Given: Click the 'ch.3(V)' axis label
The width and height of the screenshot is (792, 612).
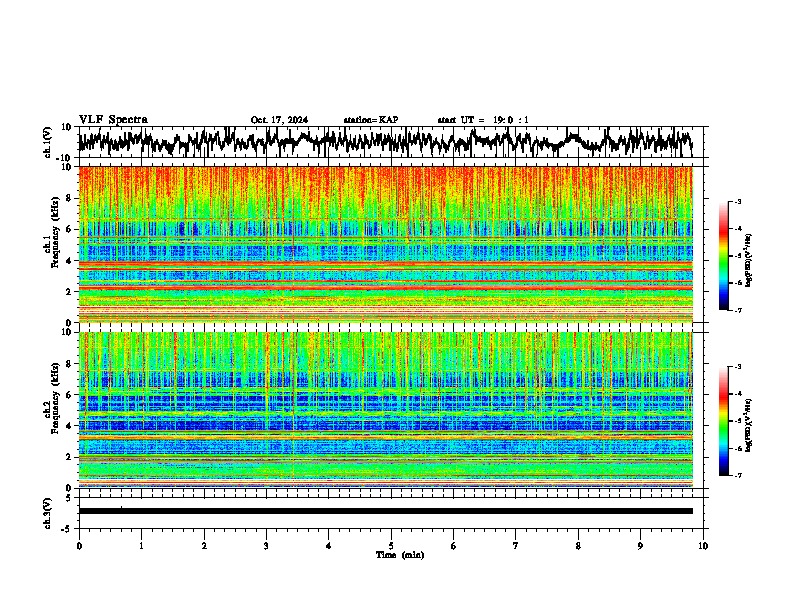Looking at the screenshot, I should pyautogui.click(x=48, y=513).
